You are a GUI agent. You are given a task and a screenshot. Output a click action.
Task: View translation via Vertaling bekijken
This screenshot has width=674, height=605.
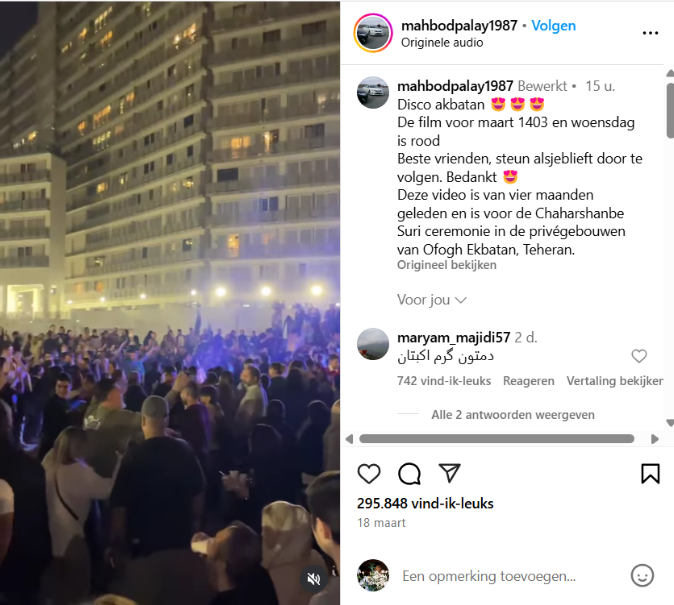615,381
